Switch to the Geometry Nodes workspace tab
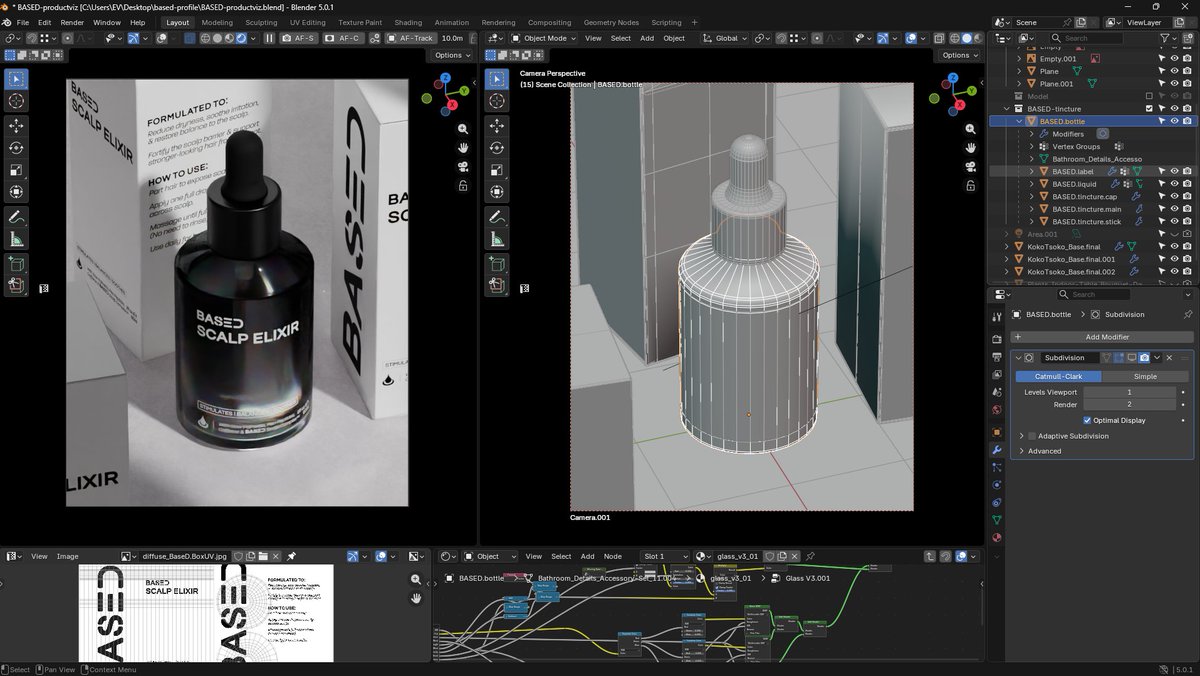This screenshot has width=1200, height=676. pos(611,22)
